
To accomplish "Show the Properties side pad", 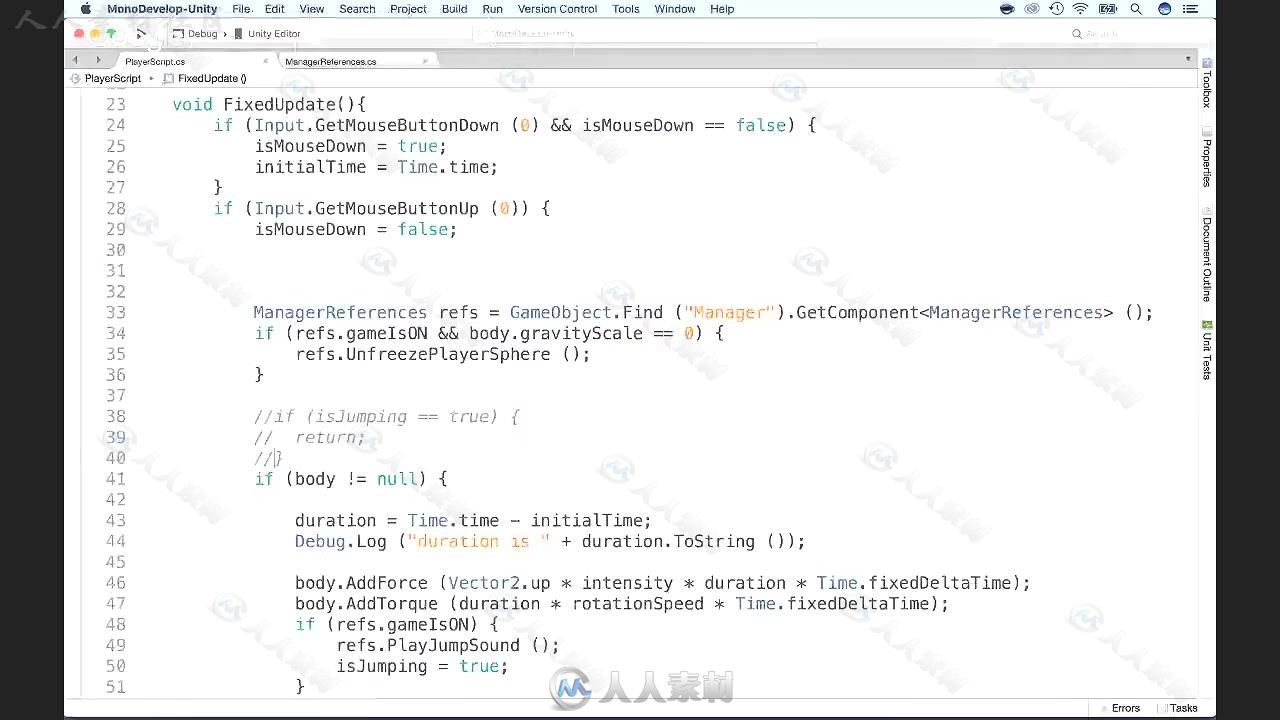I will pos(1207,156).
